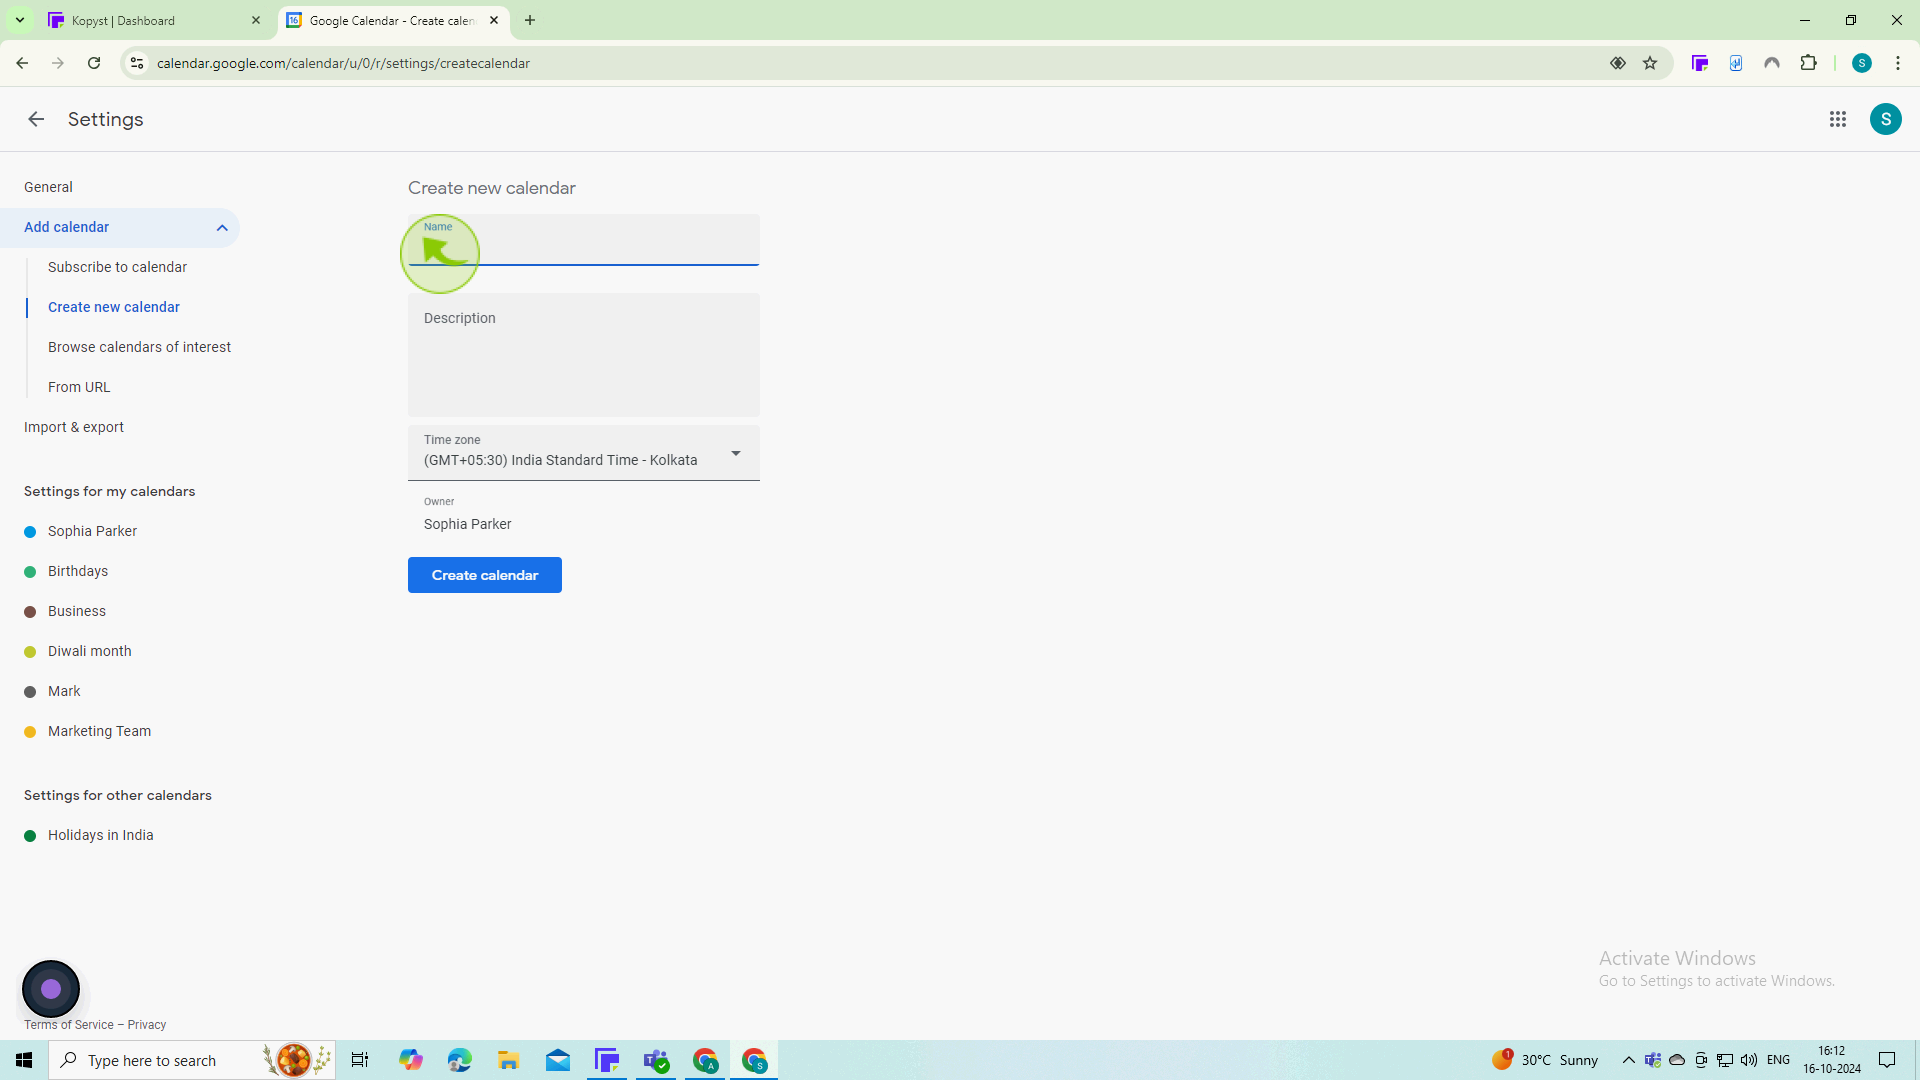Click the browser forward button
The width and height of the screenshot is (1920, 1080).
pos(58,63)
